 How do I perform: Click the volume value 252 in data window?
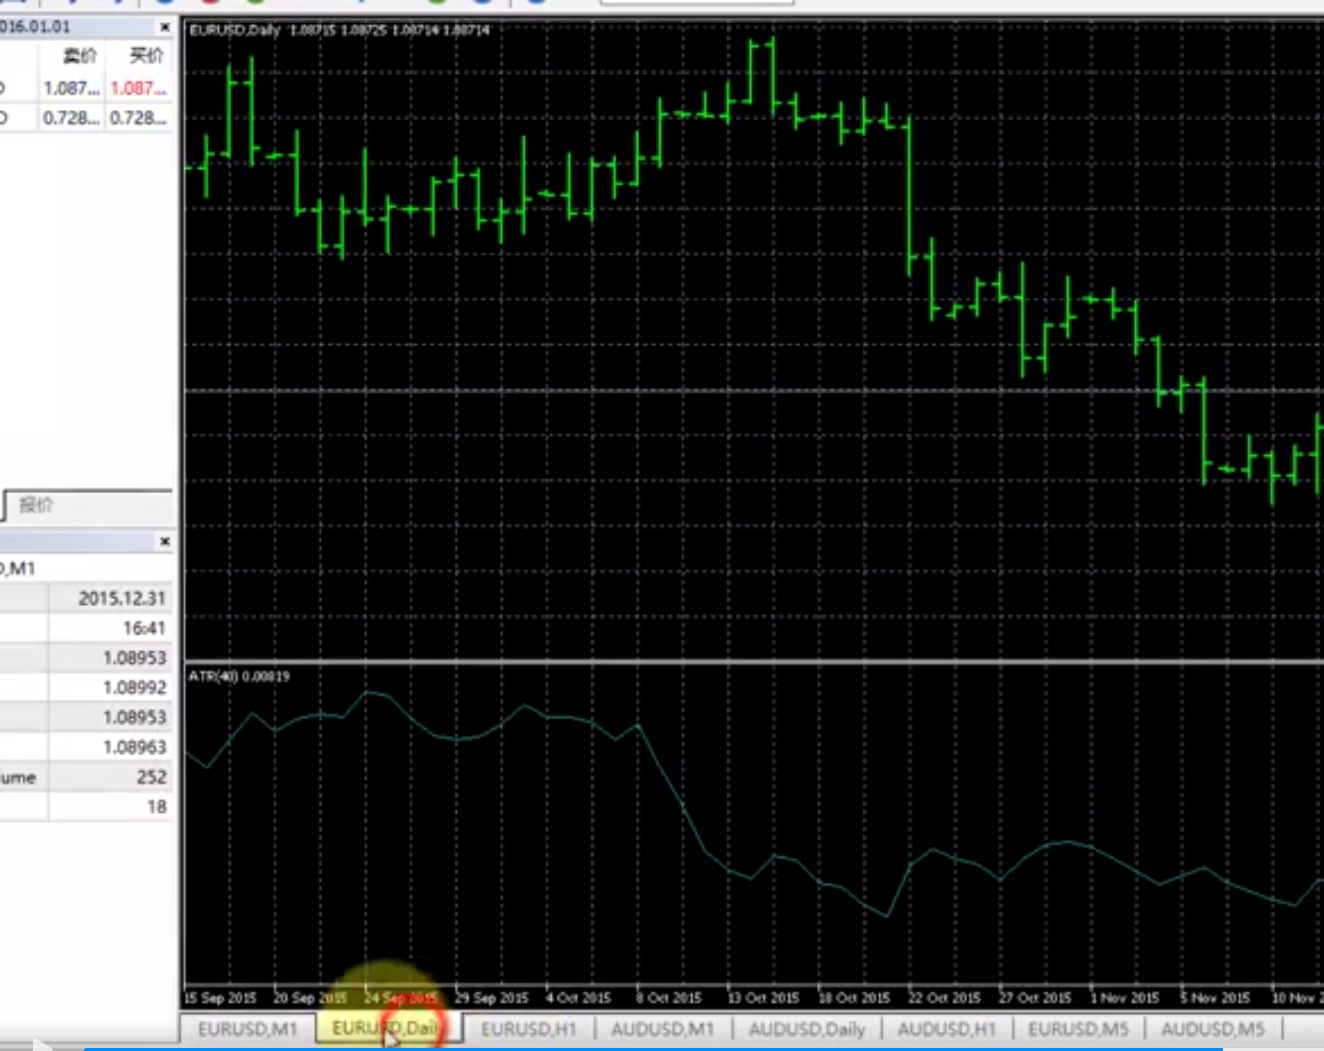point(151,777)
